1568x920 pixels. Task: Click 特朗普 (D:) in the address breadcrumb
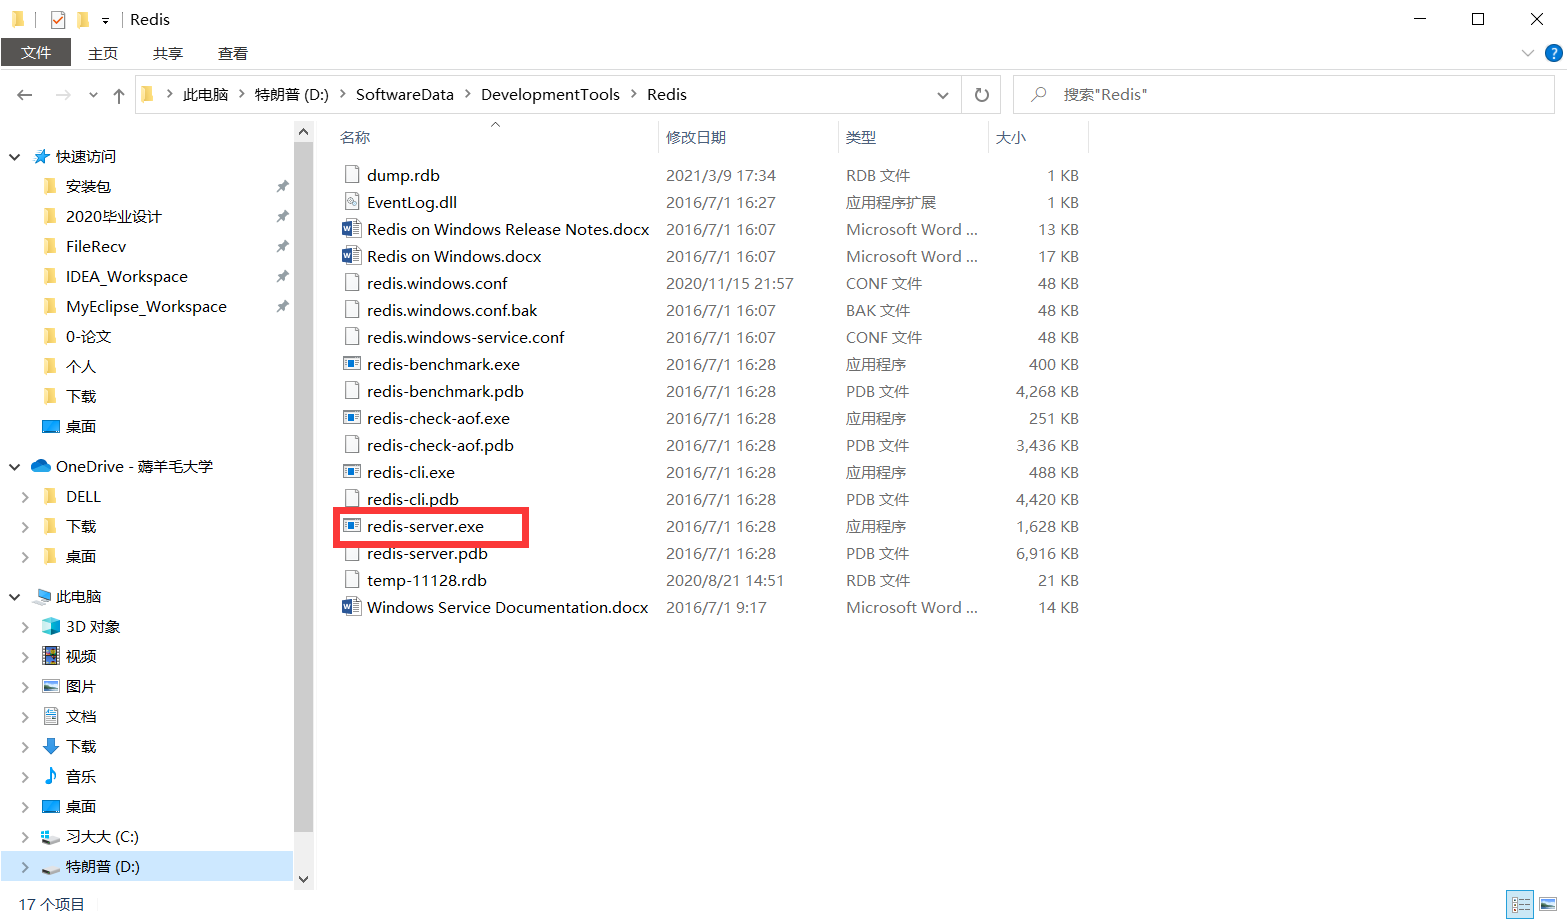click(x=292, y=94)
